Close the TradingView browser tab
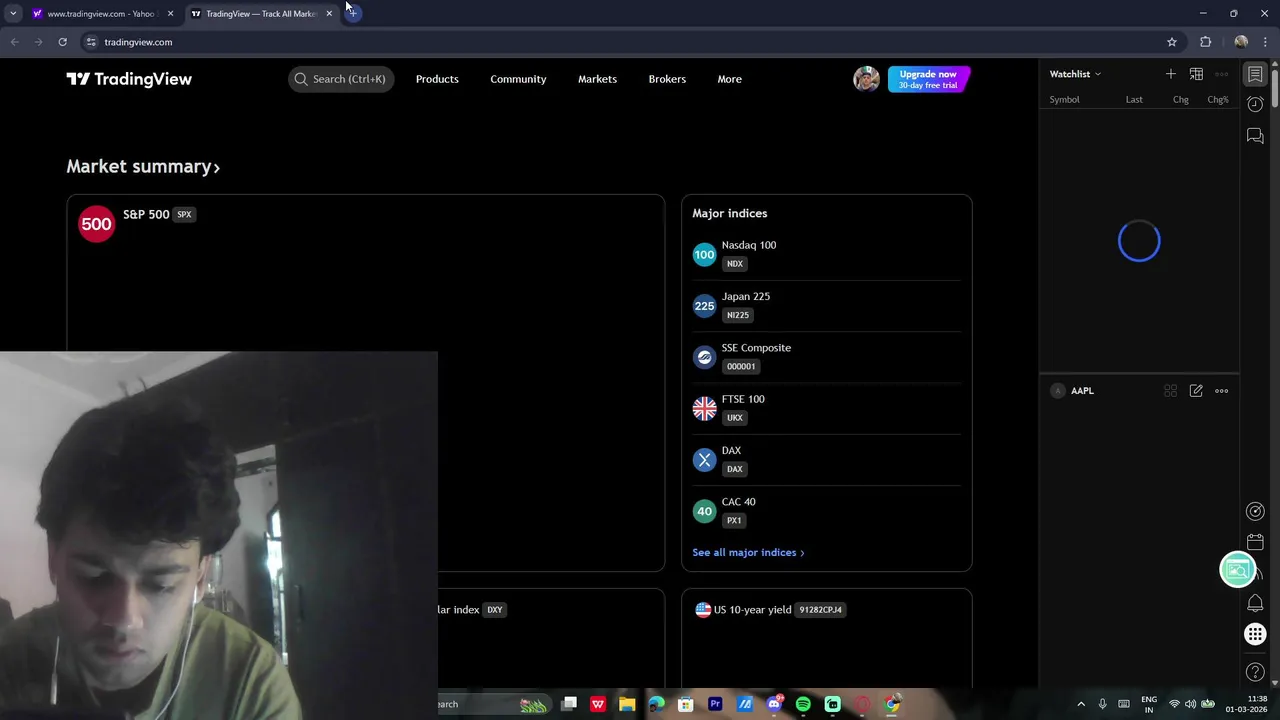This screenshot has width=1280, height=720. coord(329,13)
